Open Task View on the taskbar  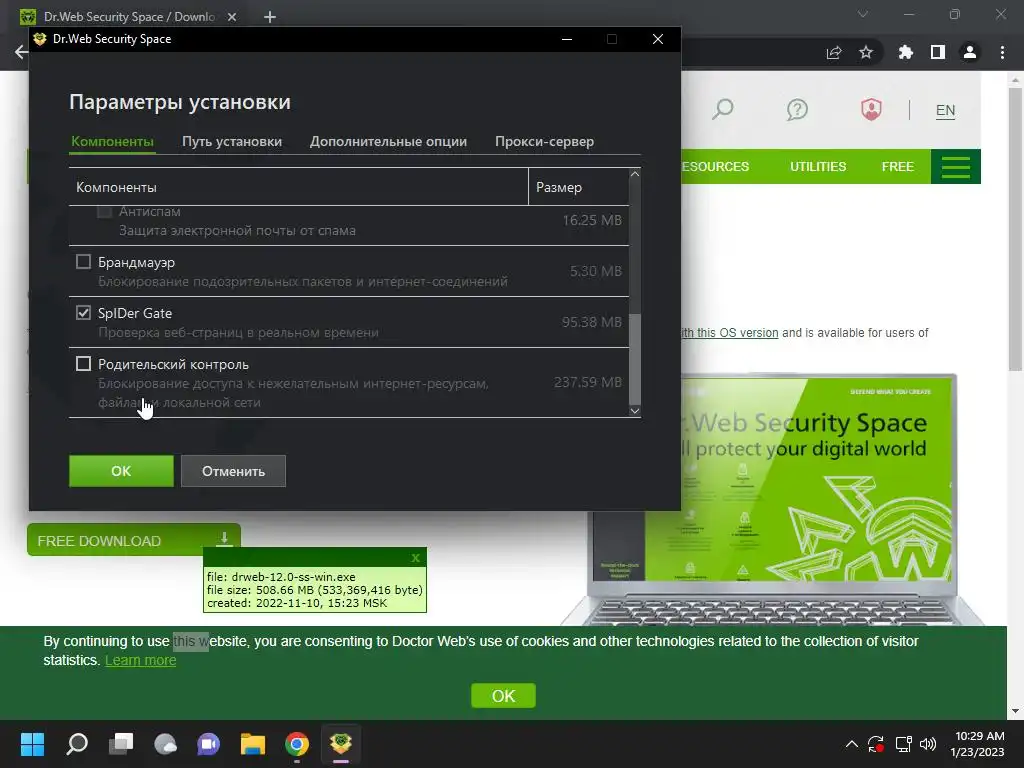pyautogui.click(x=121, y=744)
